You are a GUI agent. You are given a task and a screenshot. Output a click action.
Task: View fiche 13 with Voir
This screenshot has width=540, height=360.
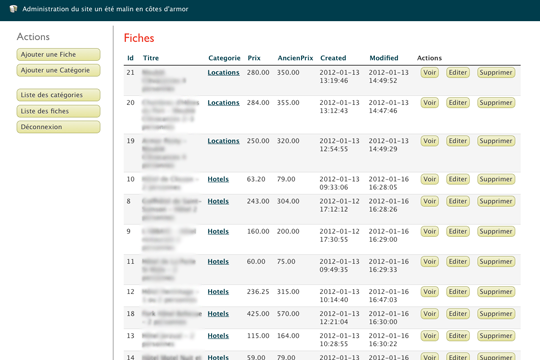[429, 336]
